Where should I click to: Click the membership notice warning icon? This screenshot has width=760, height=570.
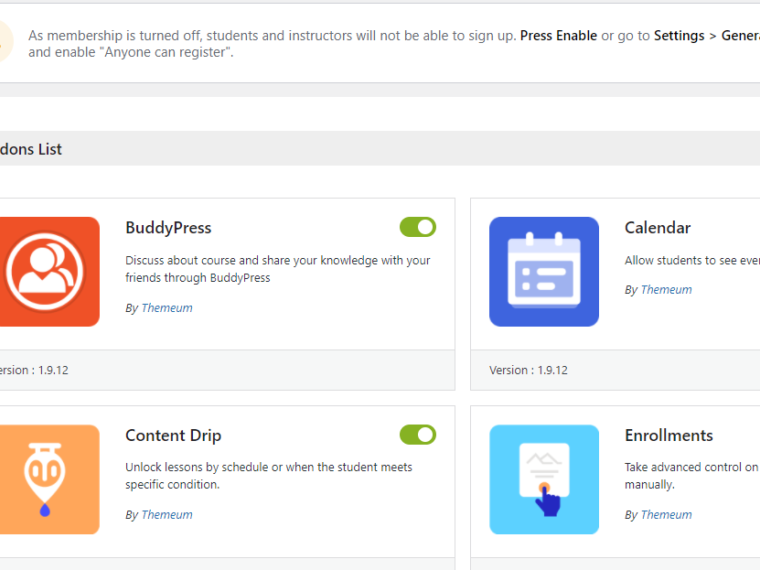pos(5,42)
